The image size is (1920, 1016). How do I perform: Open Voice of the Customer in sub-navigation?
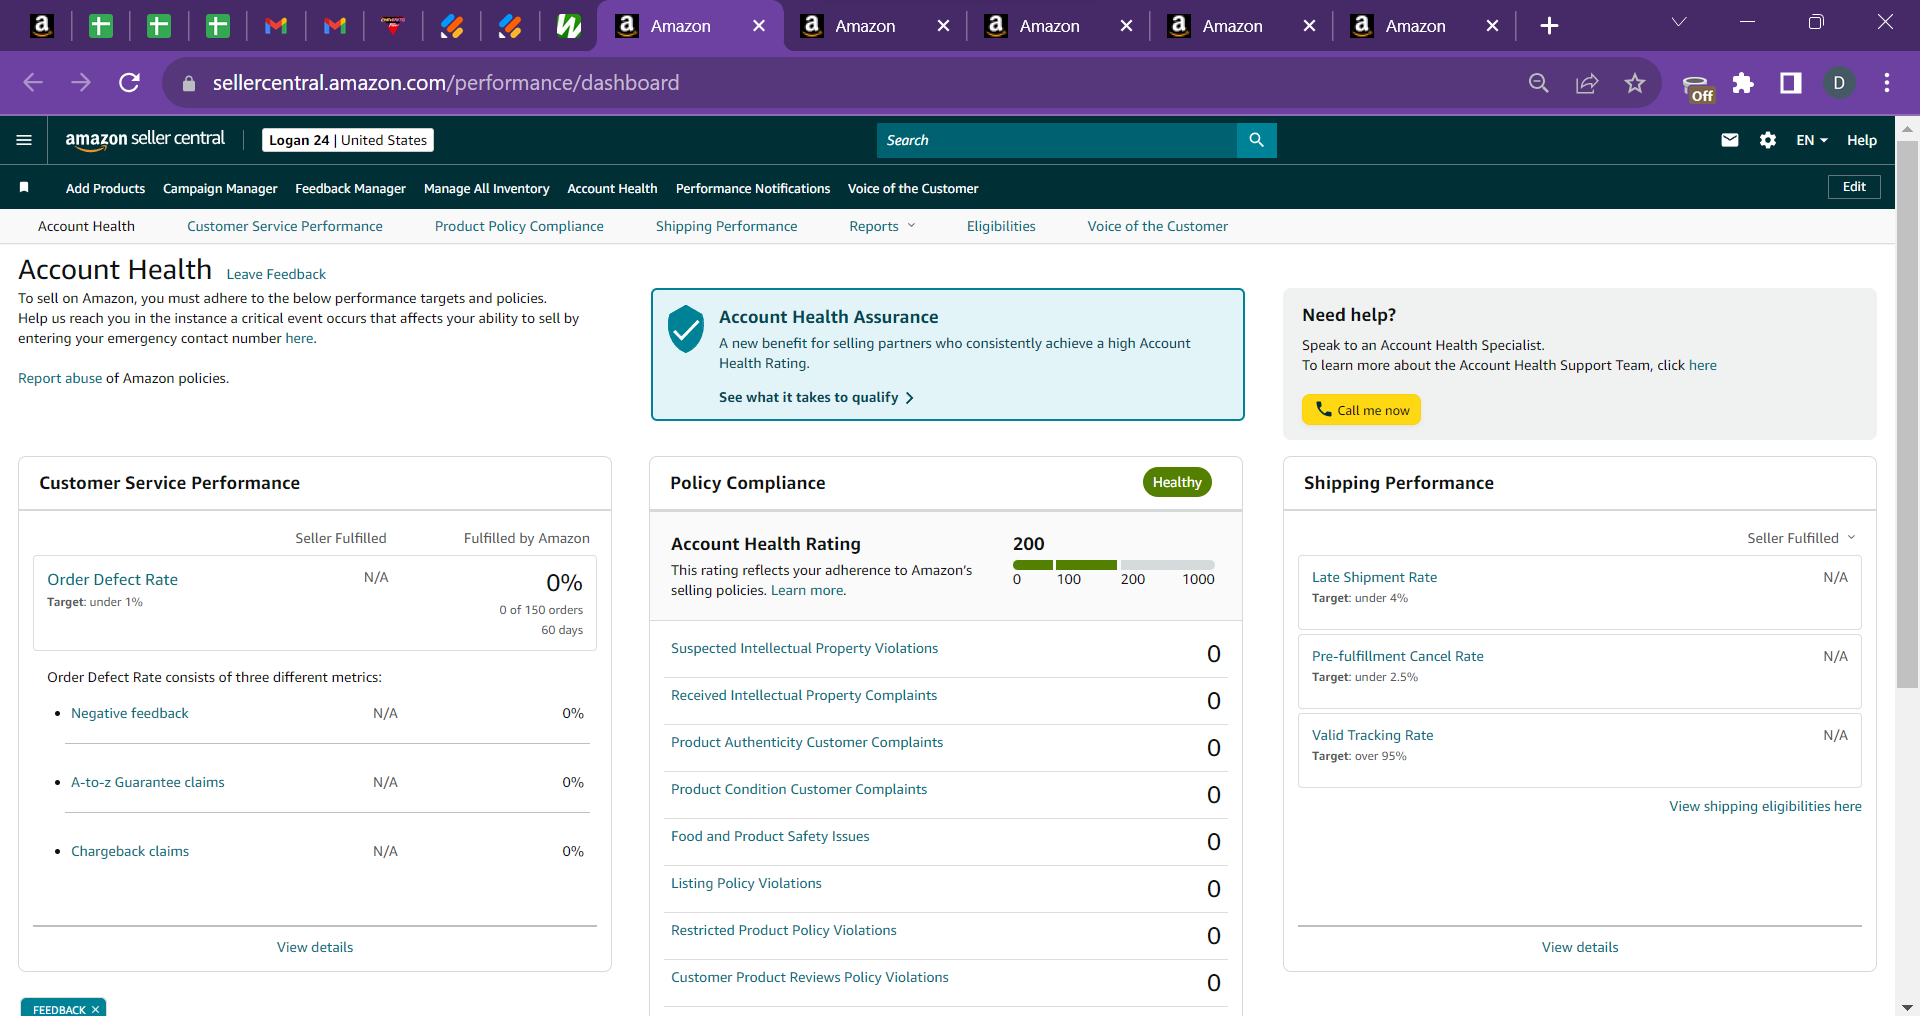pyautogui.click(x=1157, y=226)
